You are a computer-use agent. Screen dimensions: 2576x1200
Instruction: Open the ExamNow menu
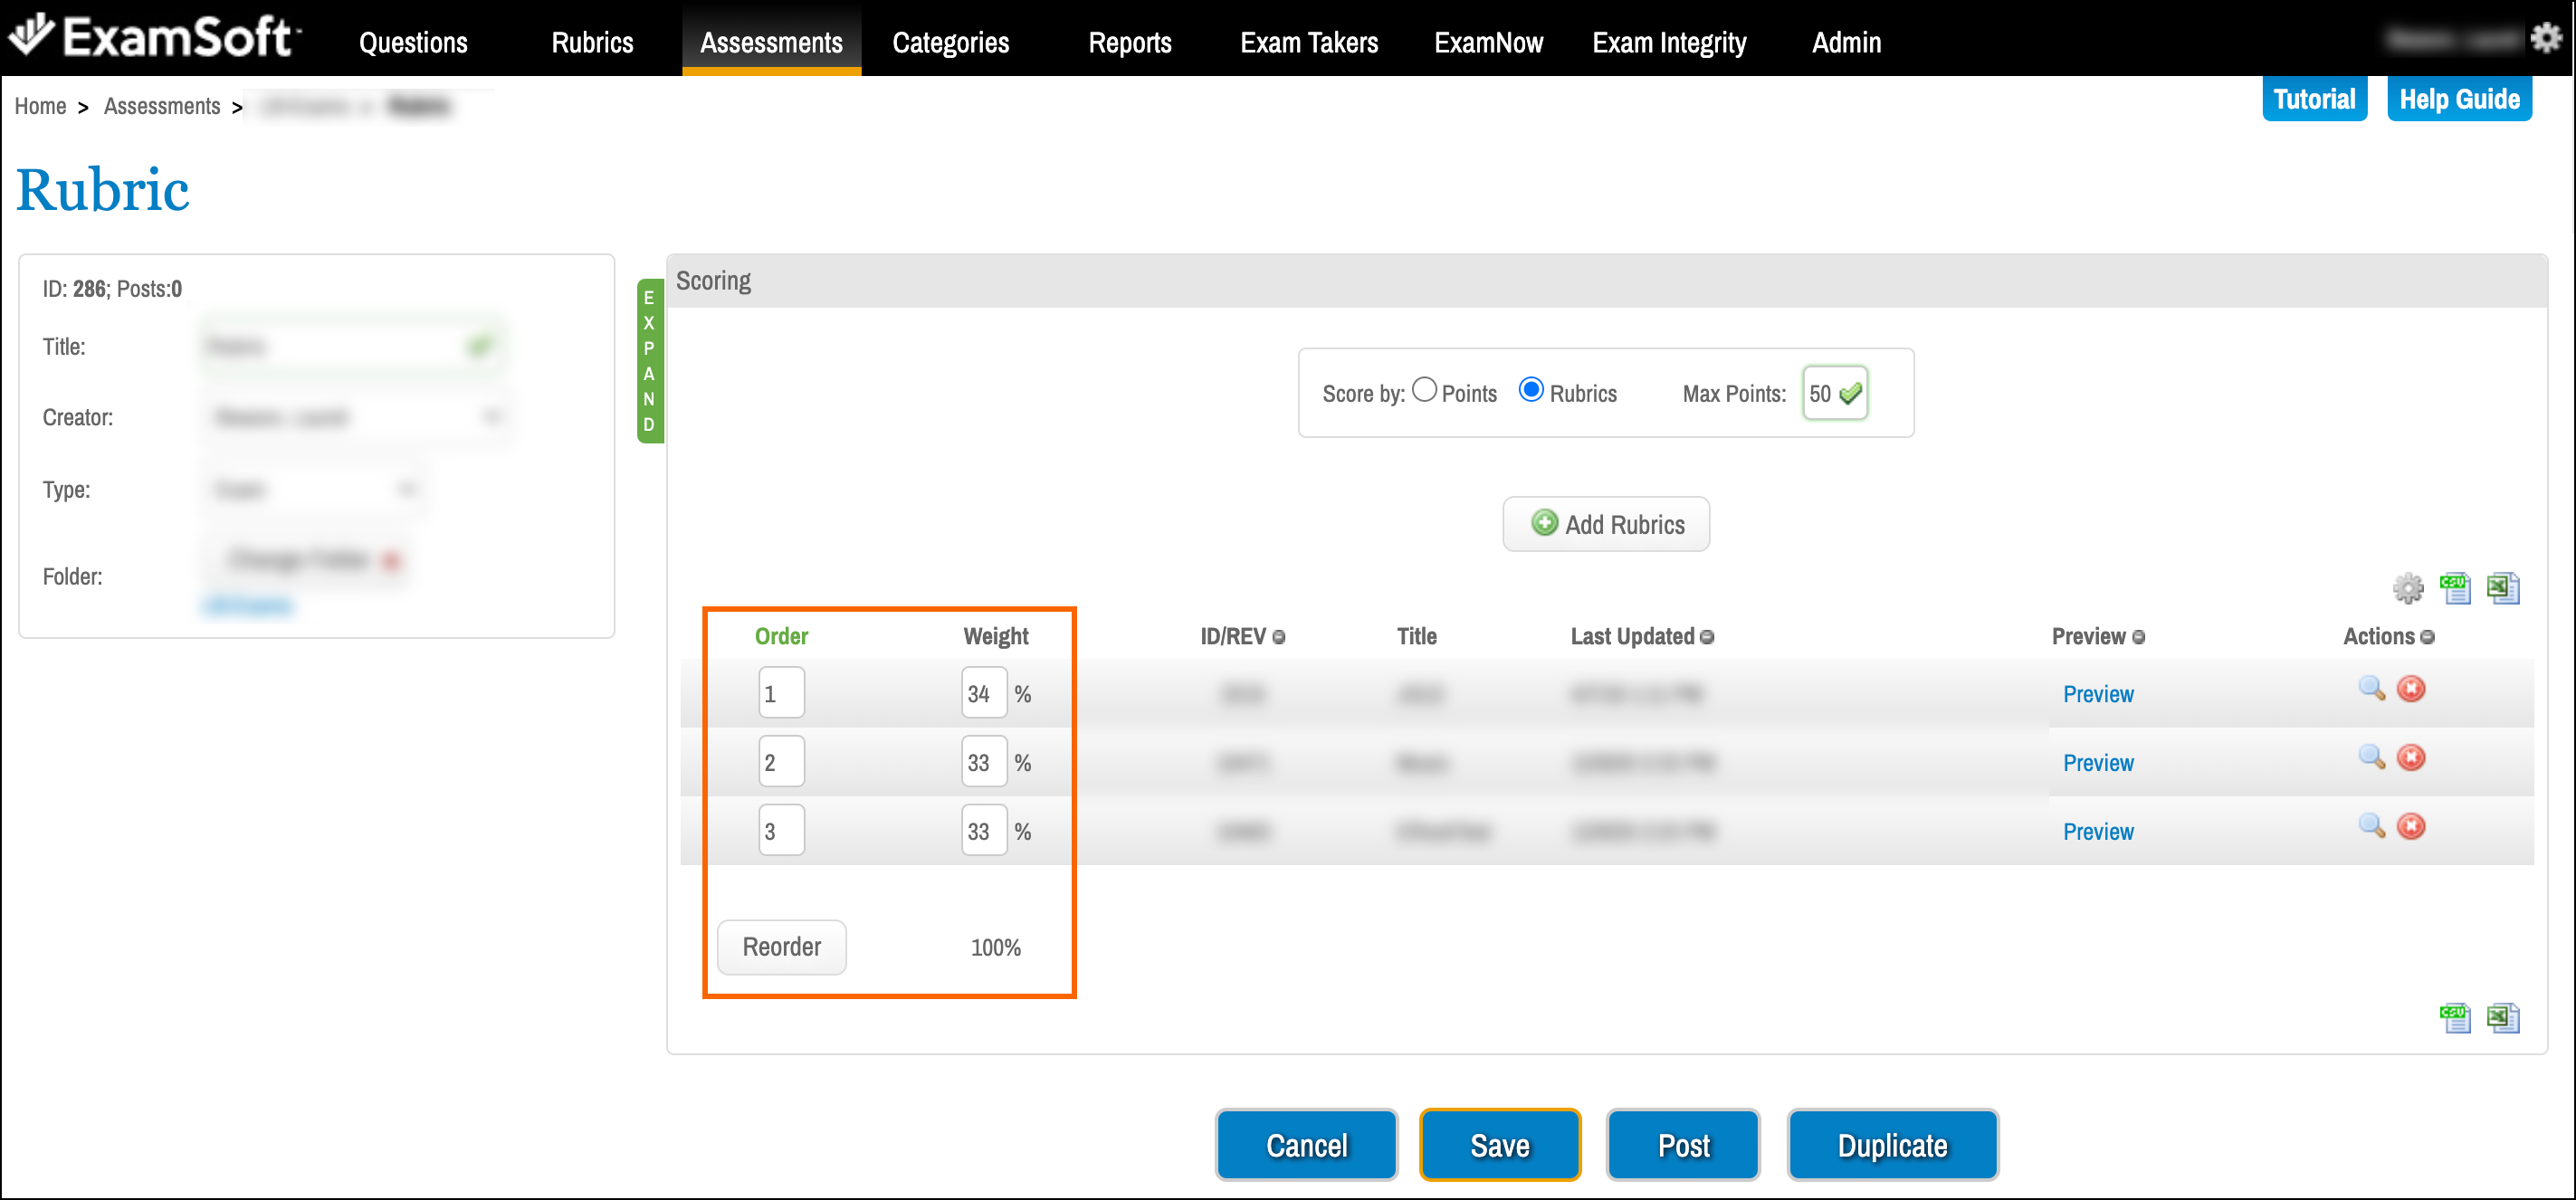(1488, 42)
